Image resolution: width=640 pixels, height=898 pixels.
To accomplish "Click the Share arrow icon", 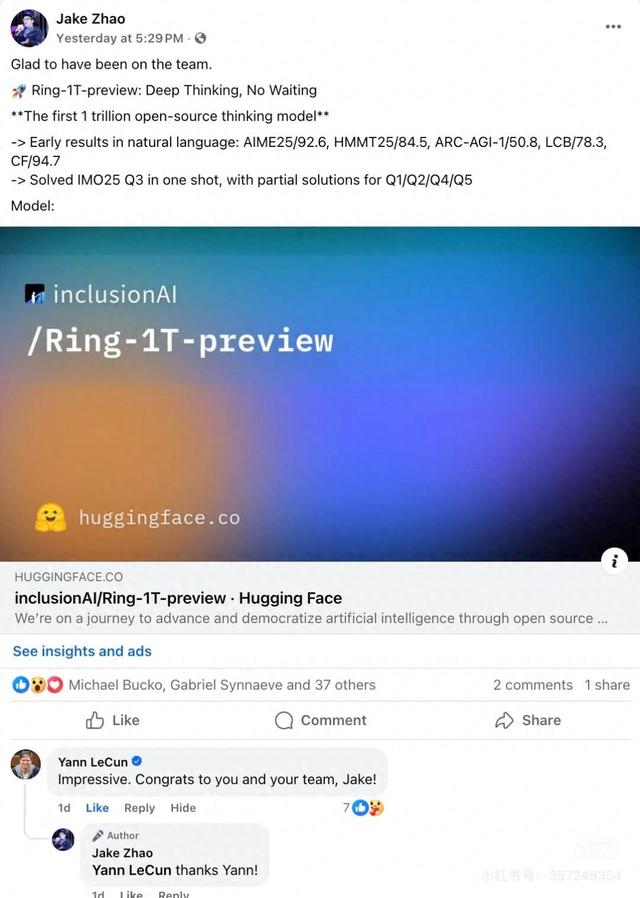I will (504, 720).
